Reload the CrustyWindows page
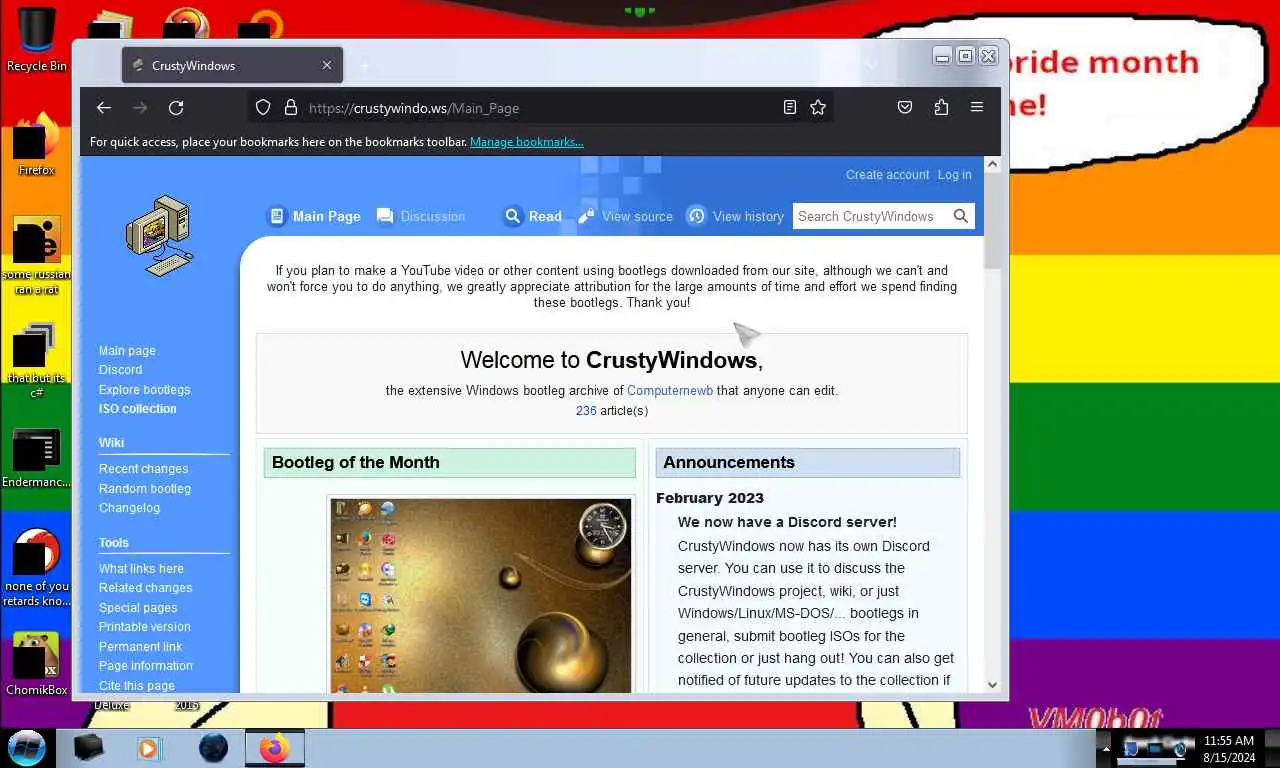This screenshot has height=768, width=1280. click(176, 108)
